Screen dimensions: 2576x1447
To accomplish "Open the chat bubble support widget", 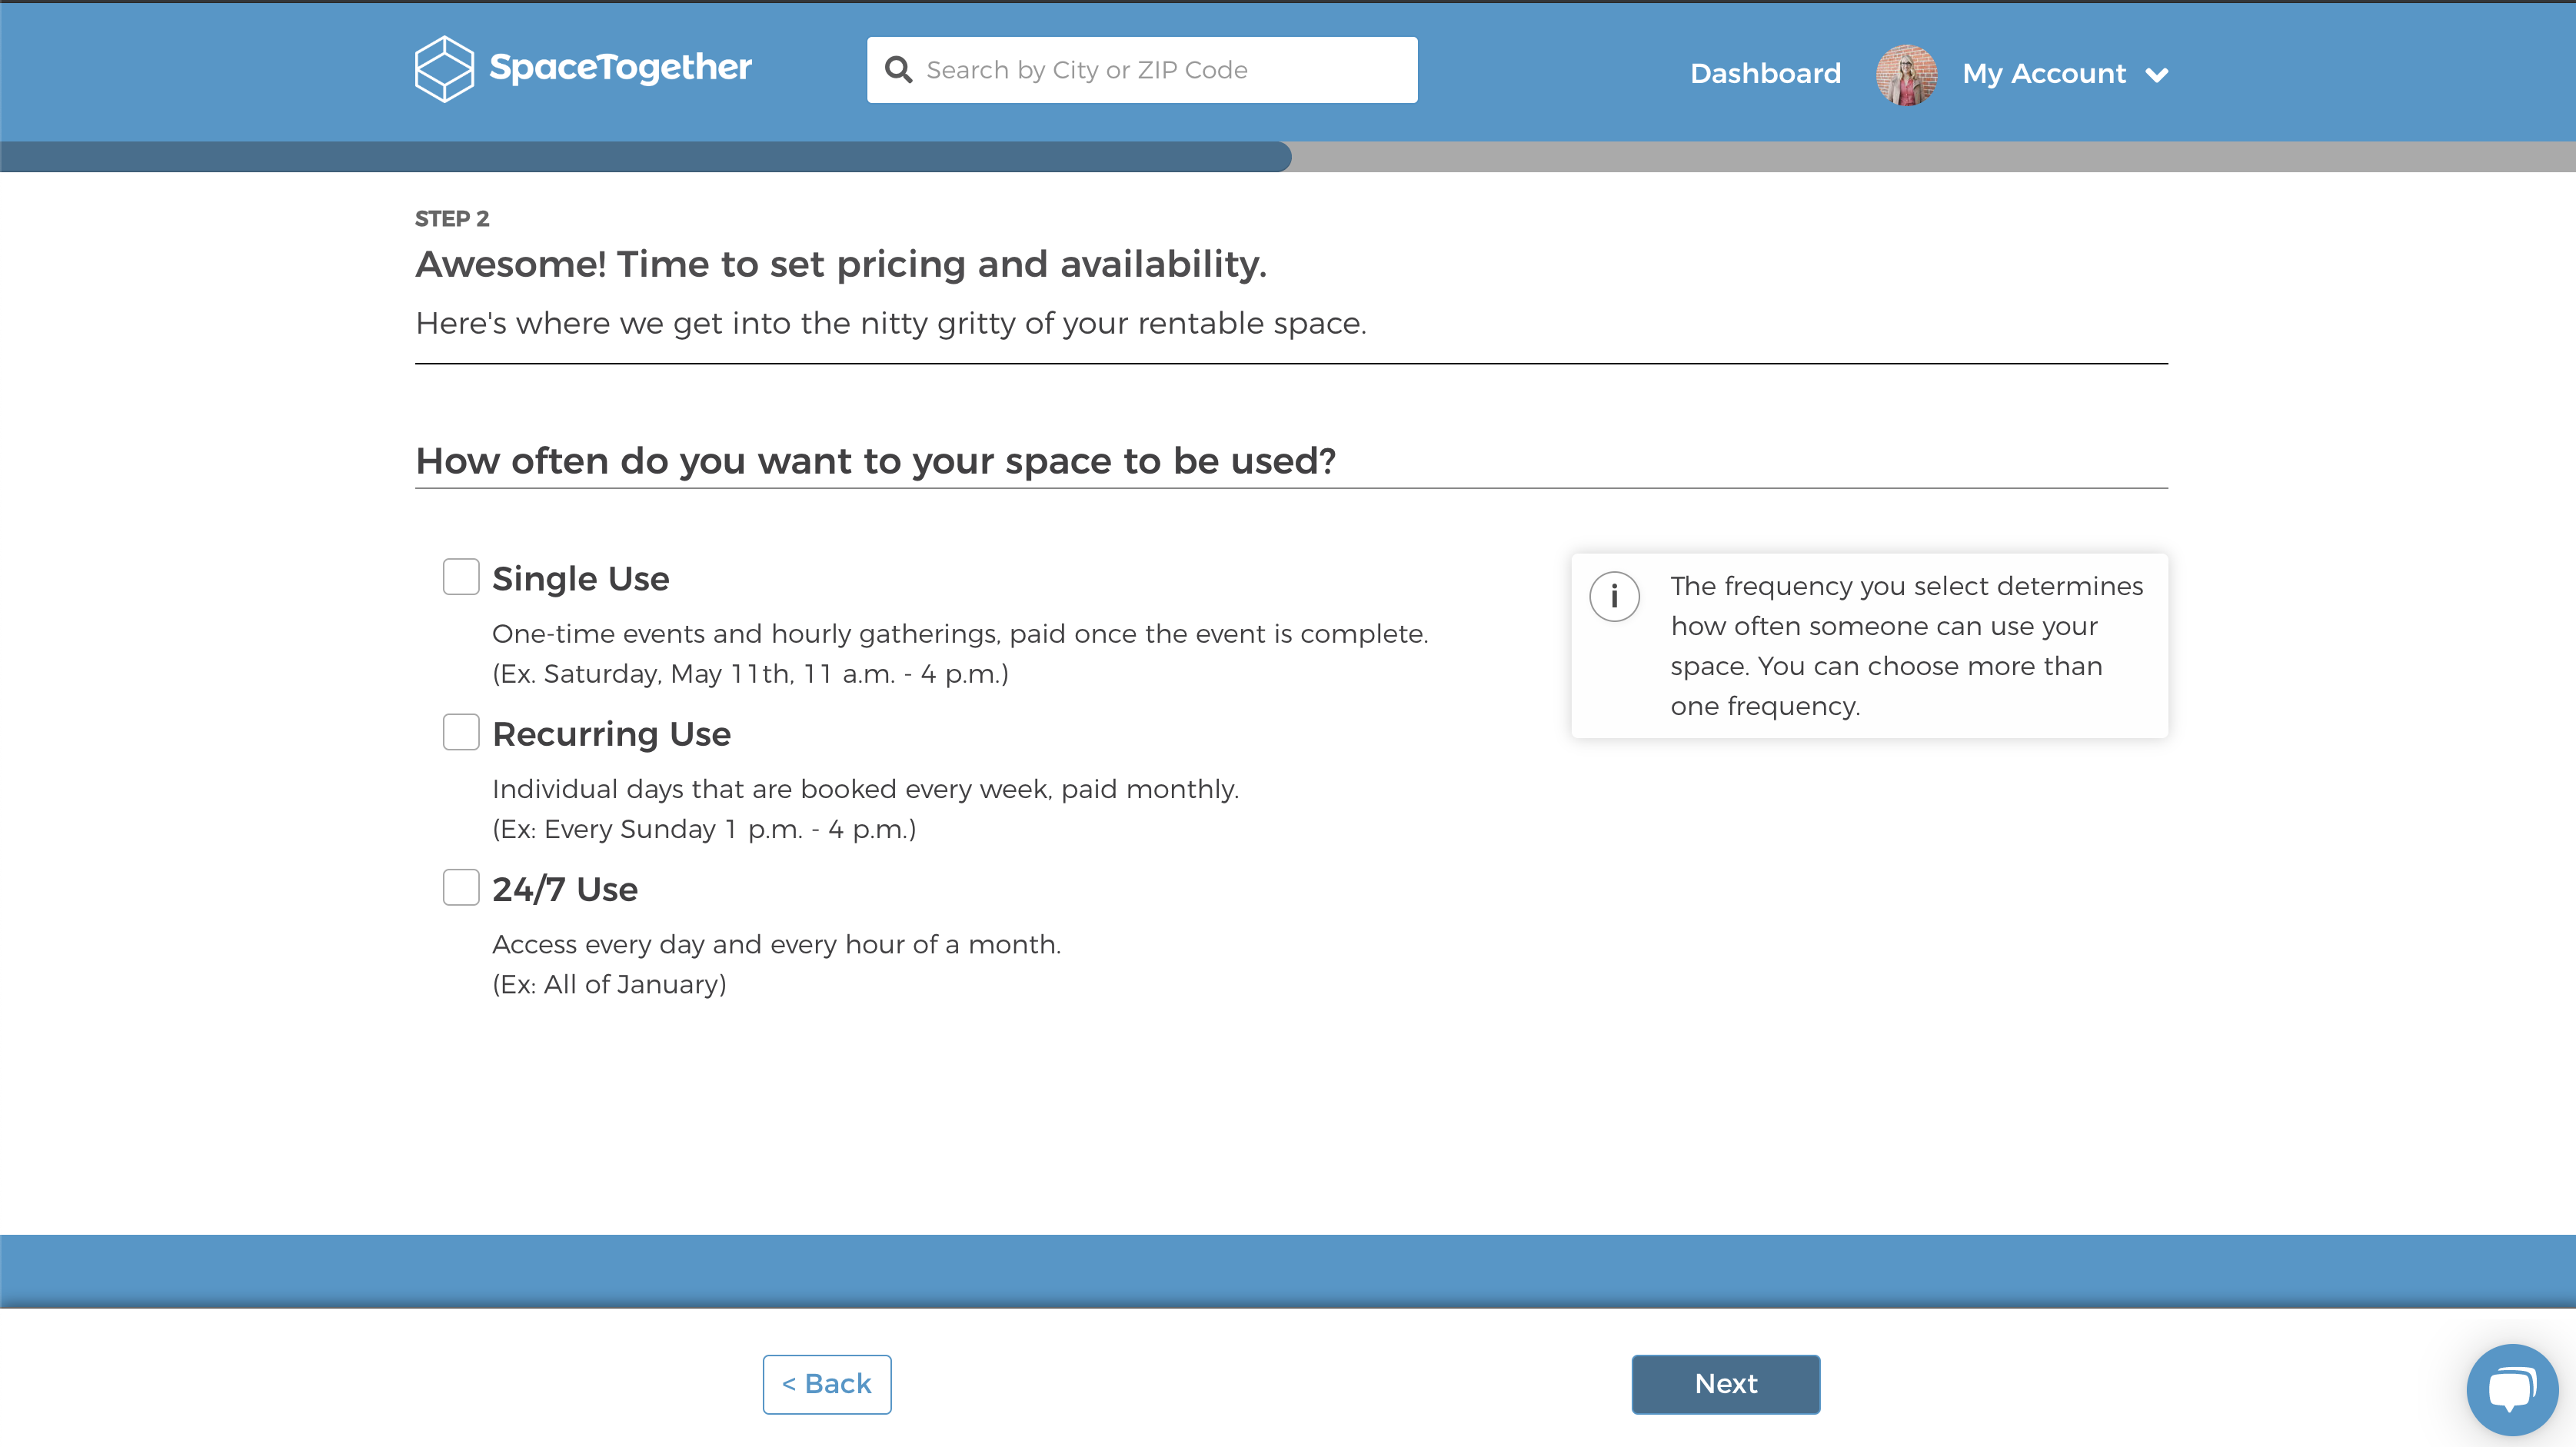I will click(x=2512, y=1389).
